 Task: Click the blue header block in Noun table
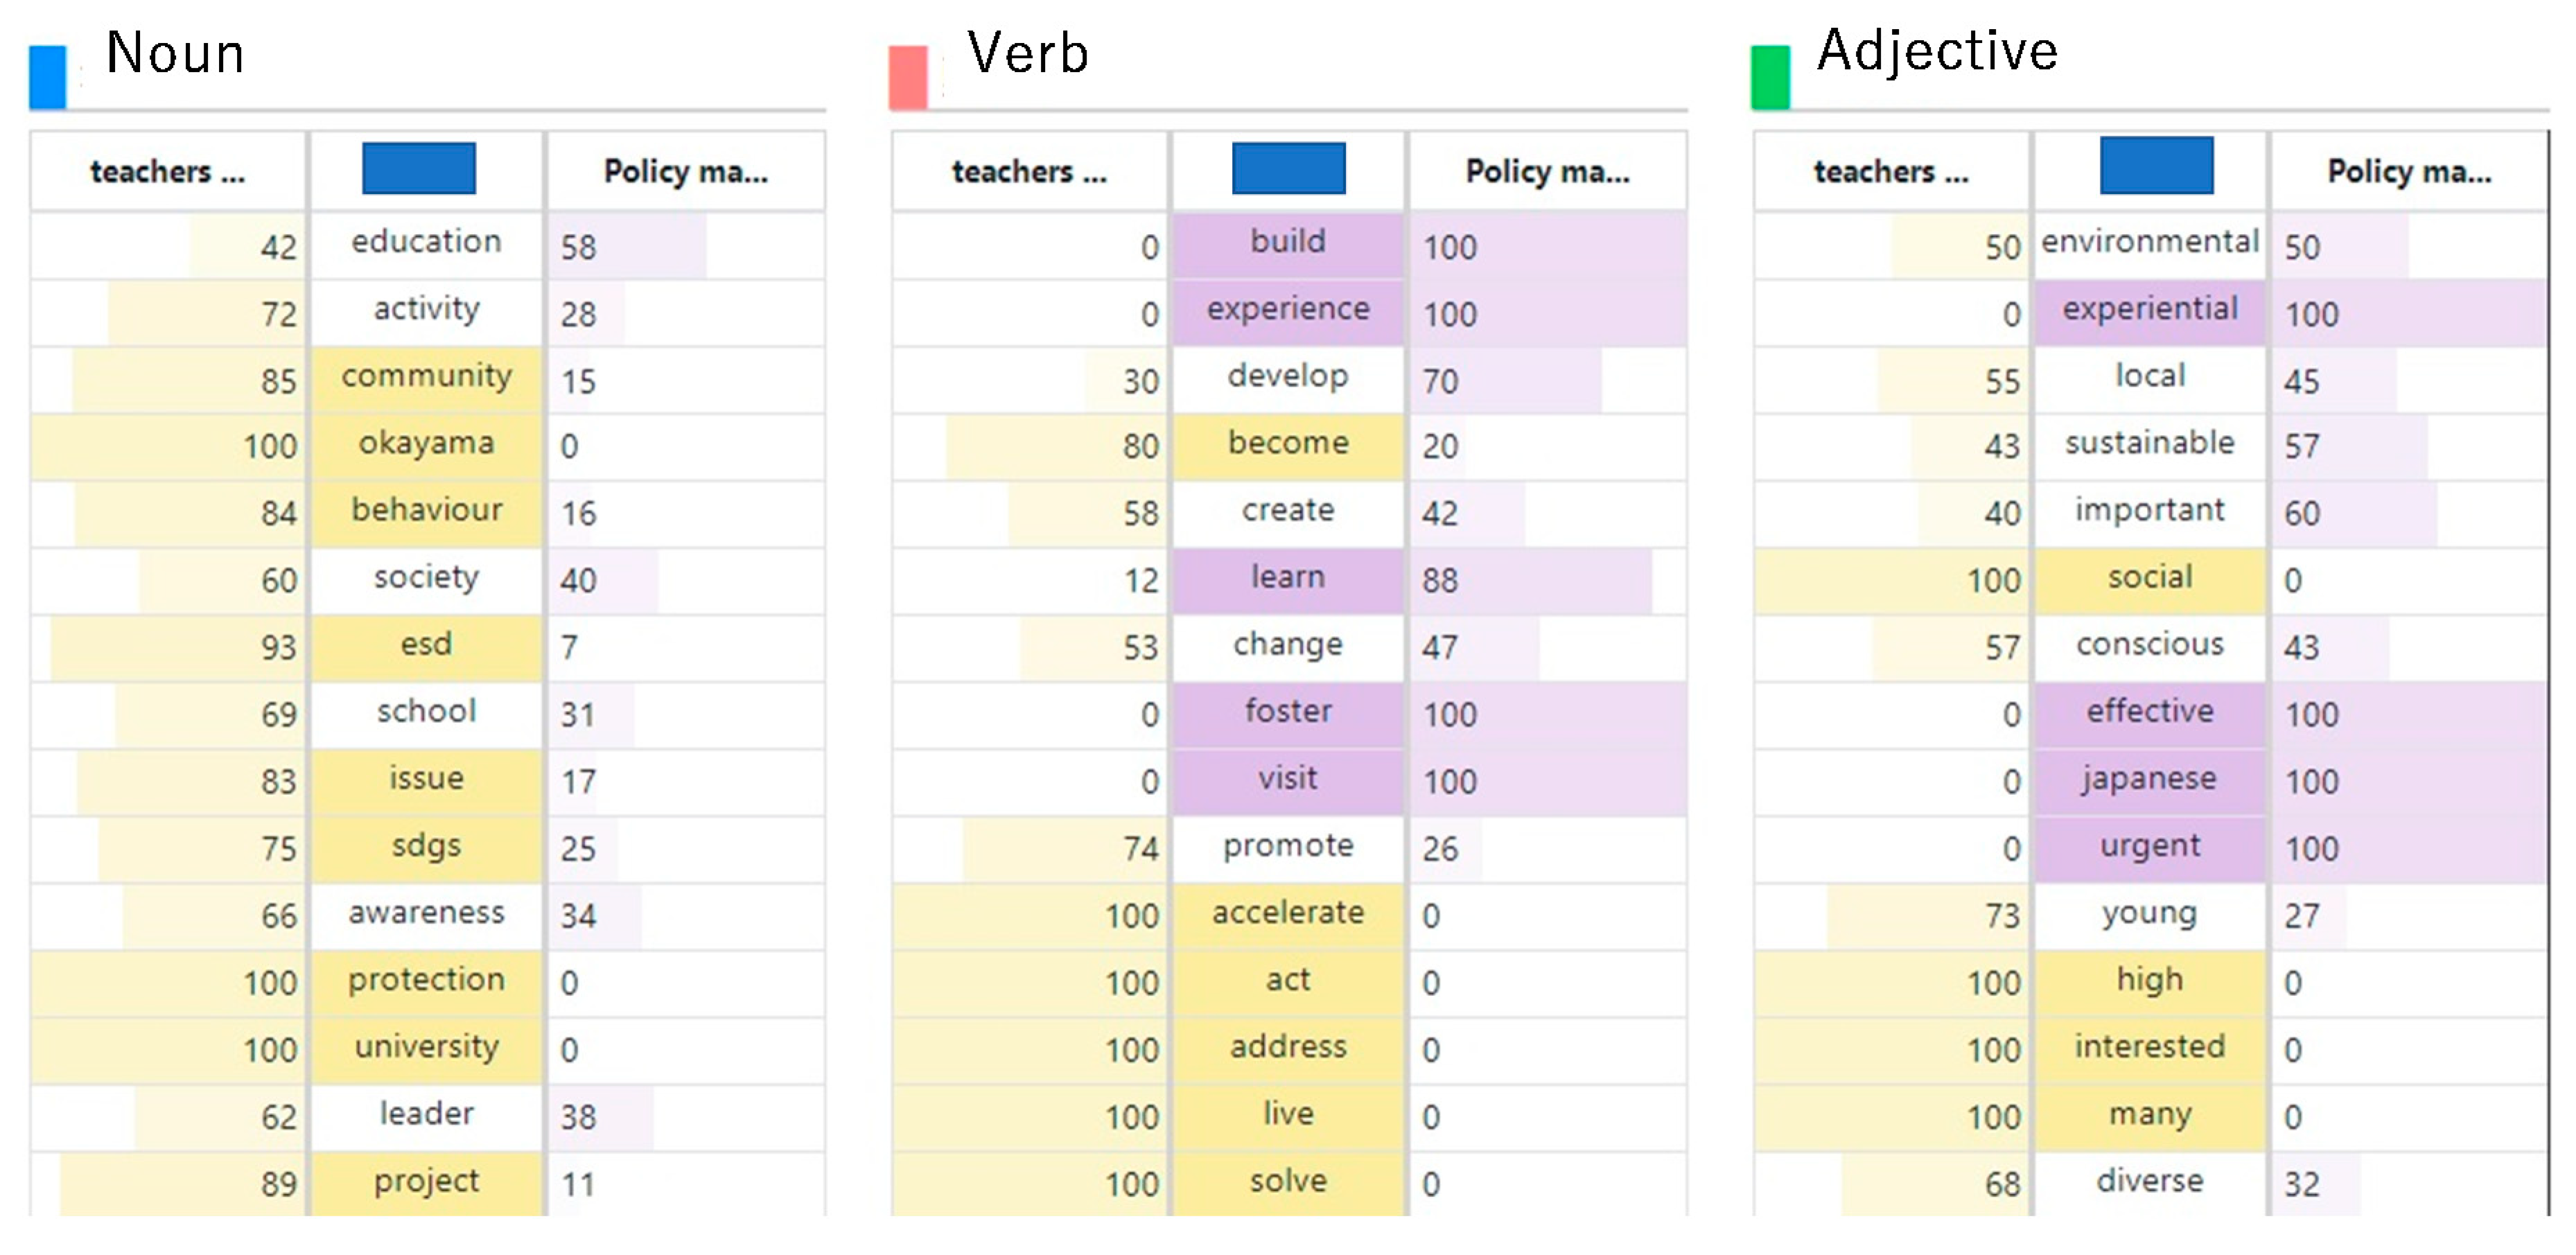click(418, 168)
